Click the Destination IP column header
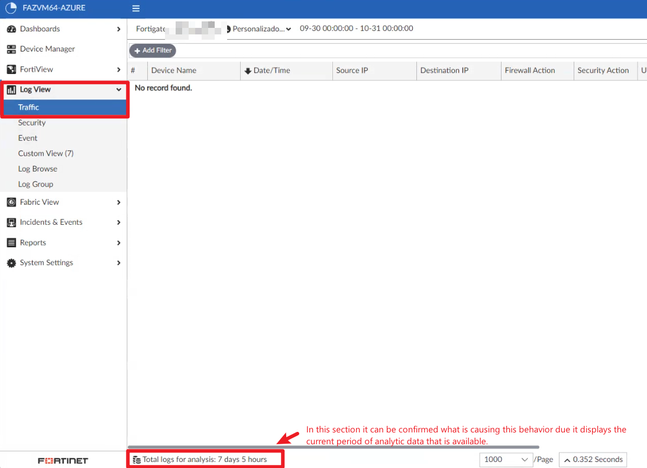 click(x=459, y=71)
